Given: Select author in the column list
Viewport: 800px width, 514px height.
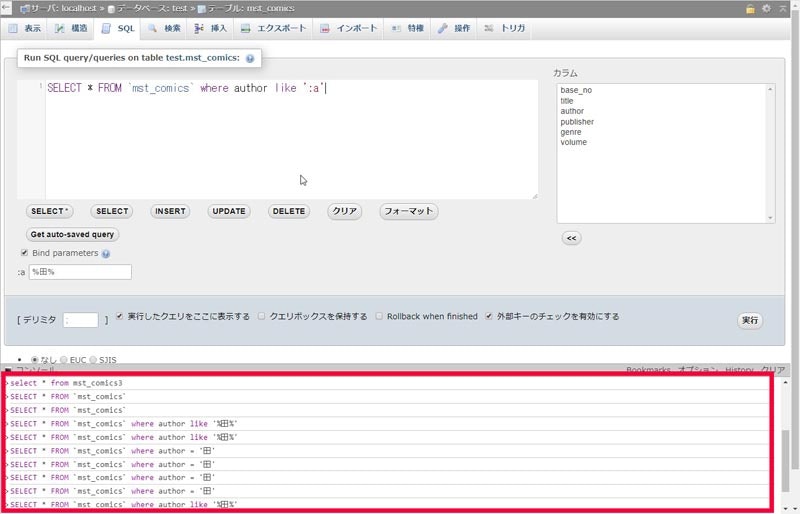Looking at the screenshot, I should (x=572, y=111).
